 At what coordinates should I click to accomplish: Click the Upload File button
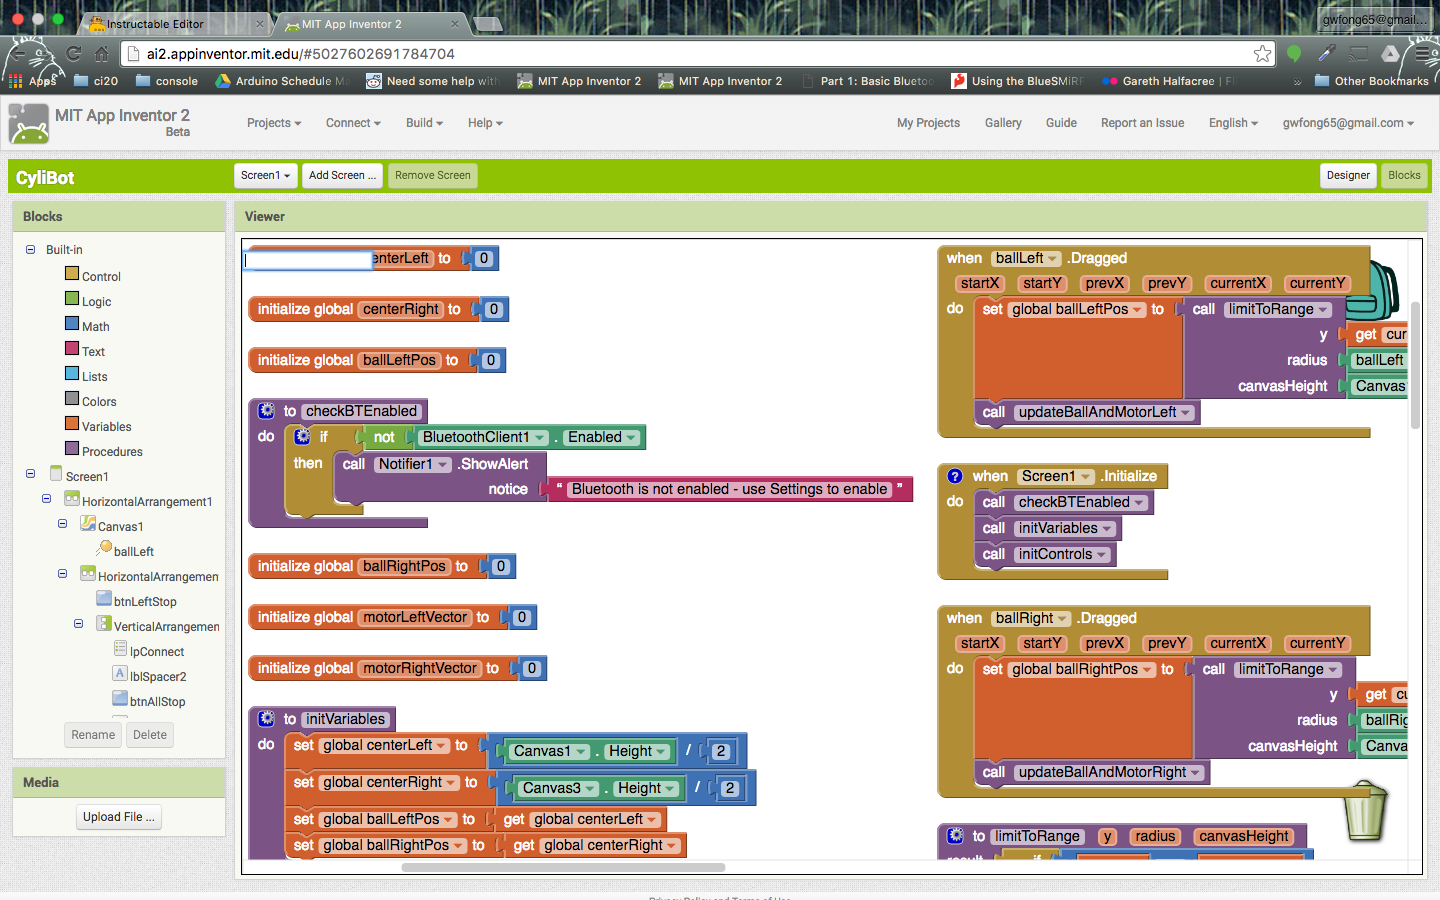(119, 817)
